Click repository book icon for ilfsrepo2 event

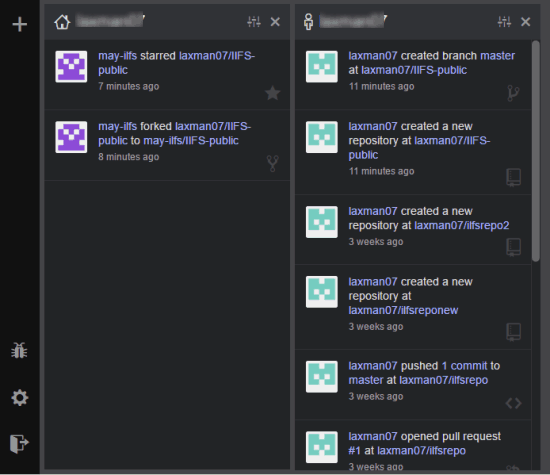(514, 247)
